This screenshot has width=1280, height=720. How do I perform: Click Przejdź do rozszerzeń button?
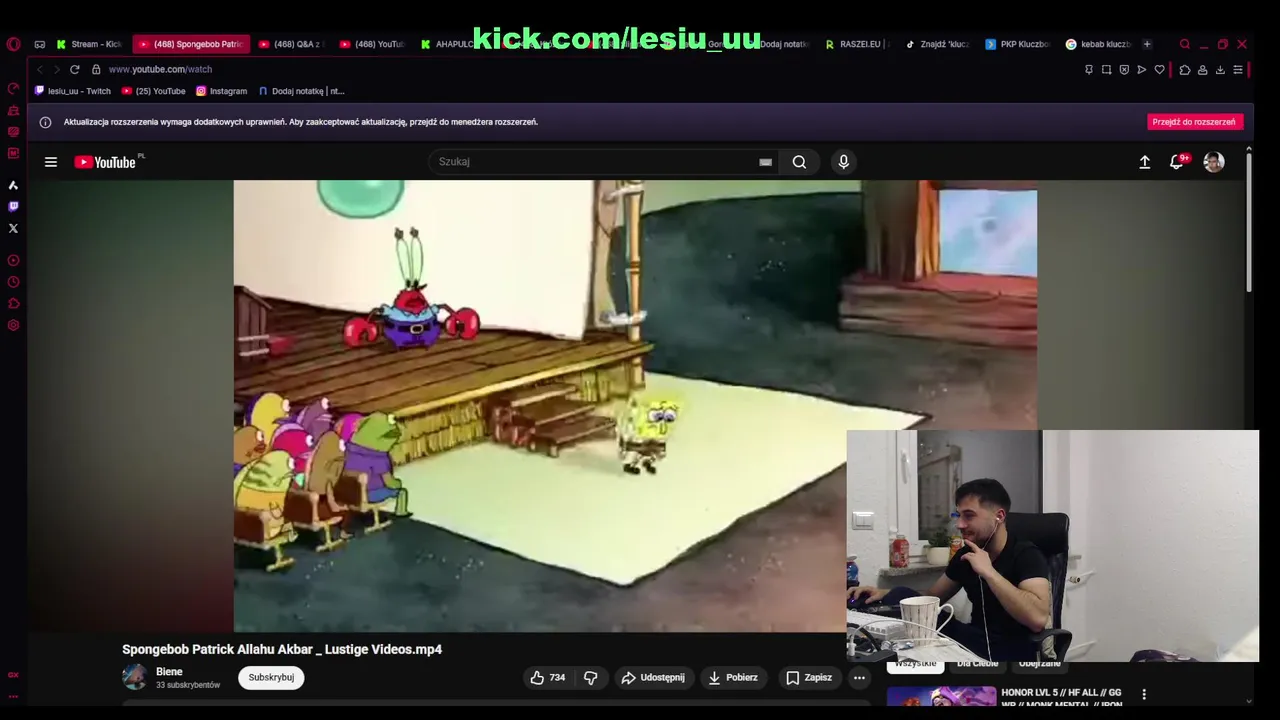click(1194, 122)
